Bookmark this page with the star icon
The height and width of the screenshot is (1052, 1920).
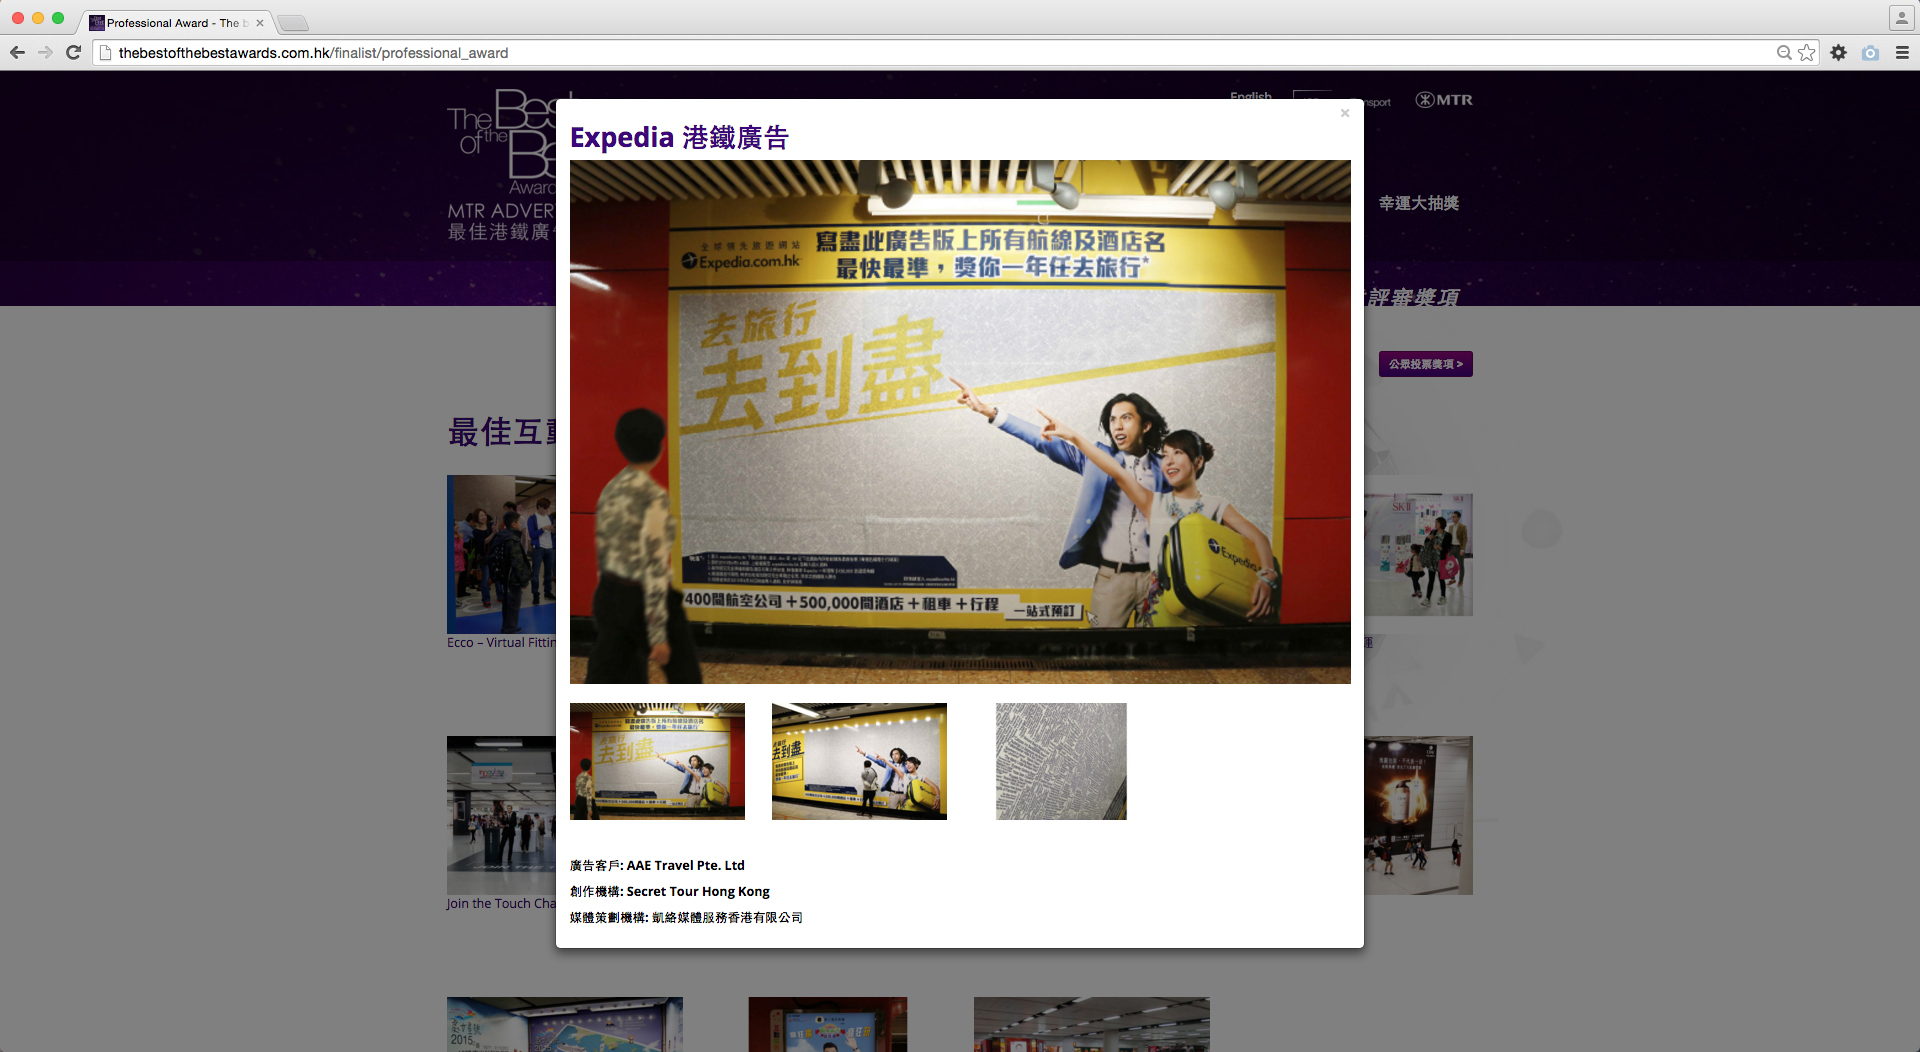point(1807,53)
